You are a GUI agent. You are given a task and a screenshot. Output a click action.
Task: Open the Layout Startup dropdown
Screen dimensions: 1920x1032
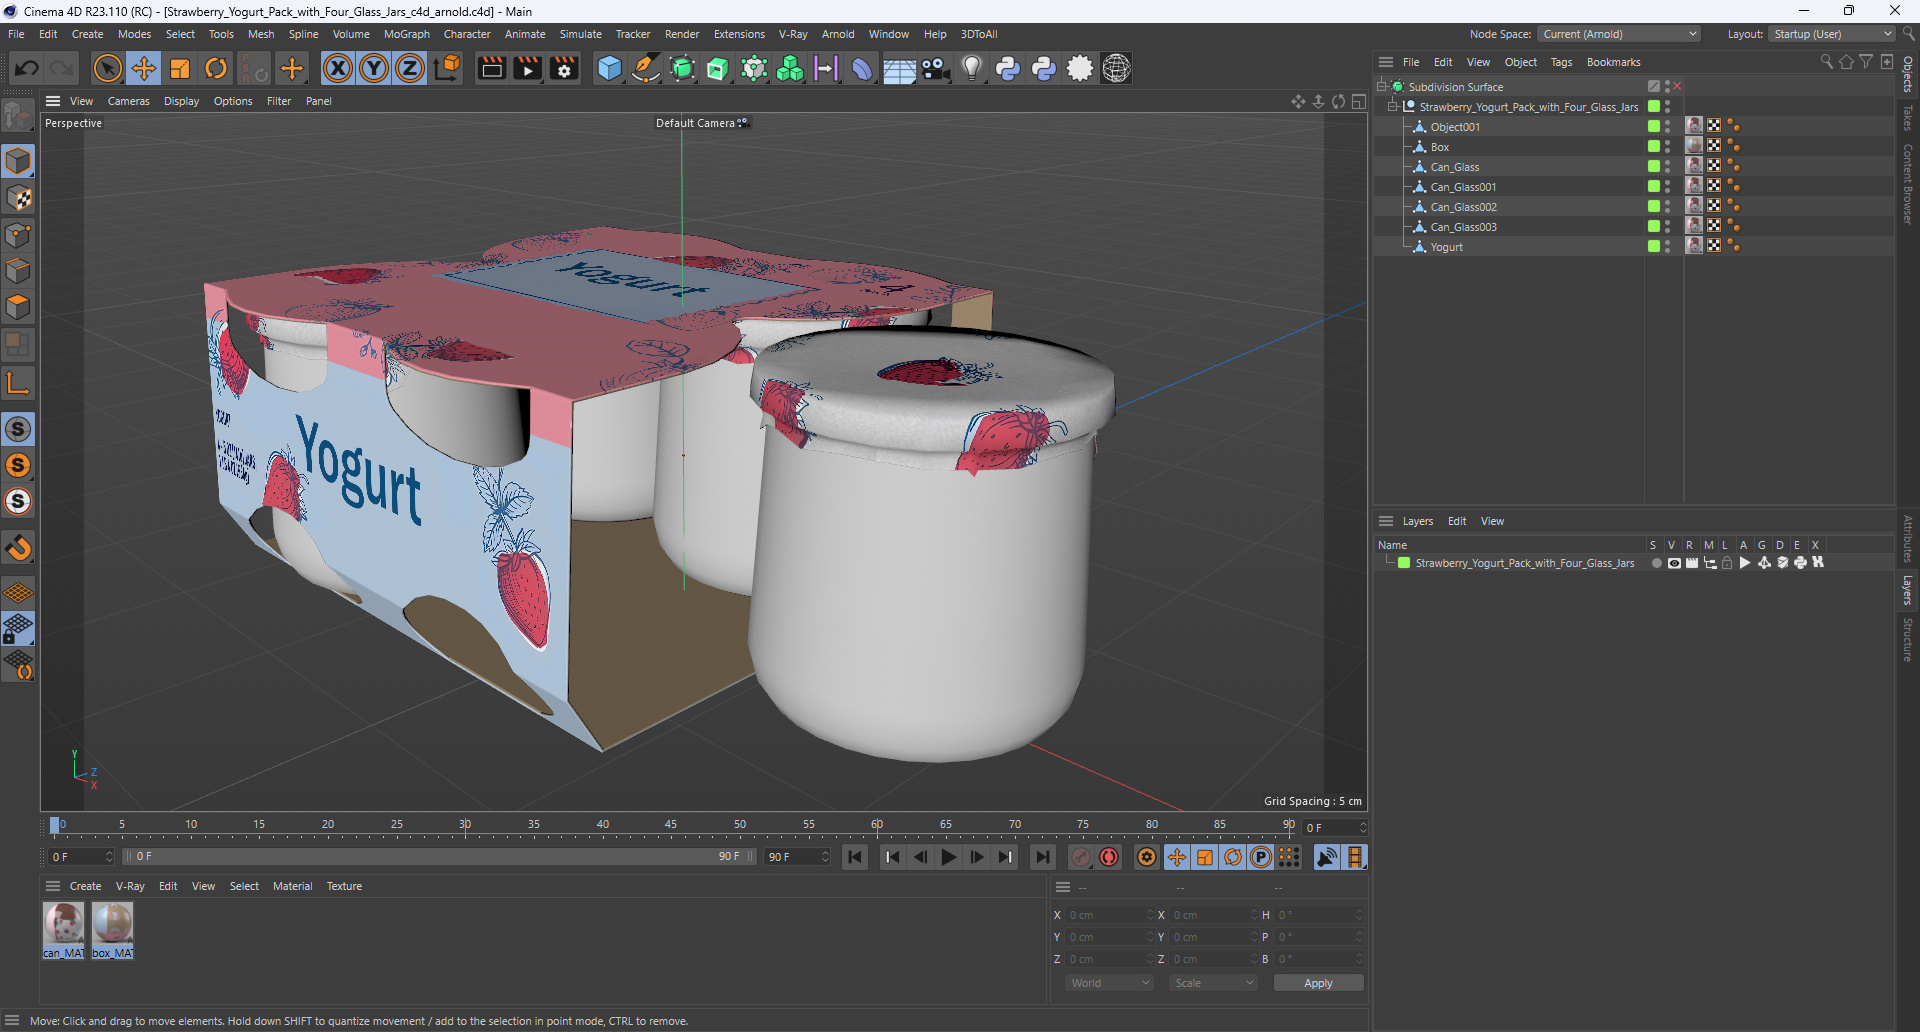(x=1832, y=34)
